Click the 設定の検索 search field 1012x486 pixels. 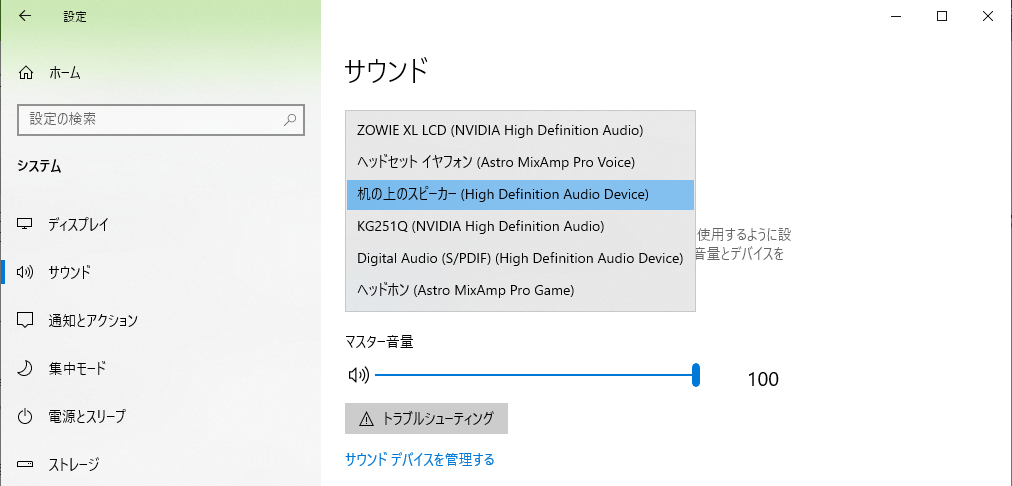tap(161, 119)
